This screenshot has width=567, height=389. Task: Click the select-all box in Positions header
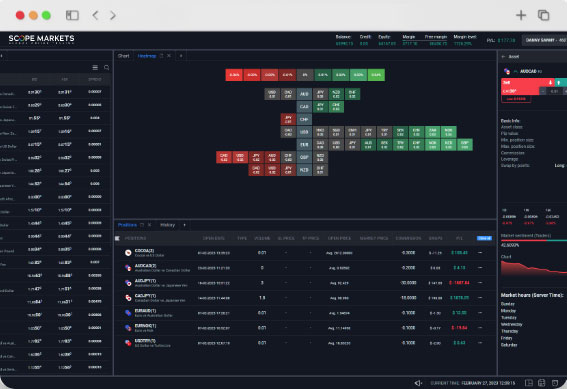tap(118, 238)
